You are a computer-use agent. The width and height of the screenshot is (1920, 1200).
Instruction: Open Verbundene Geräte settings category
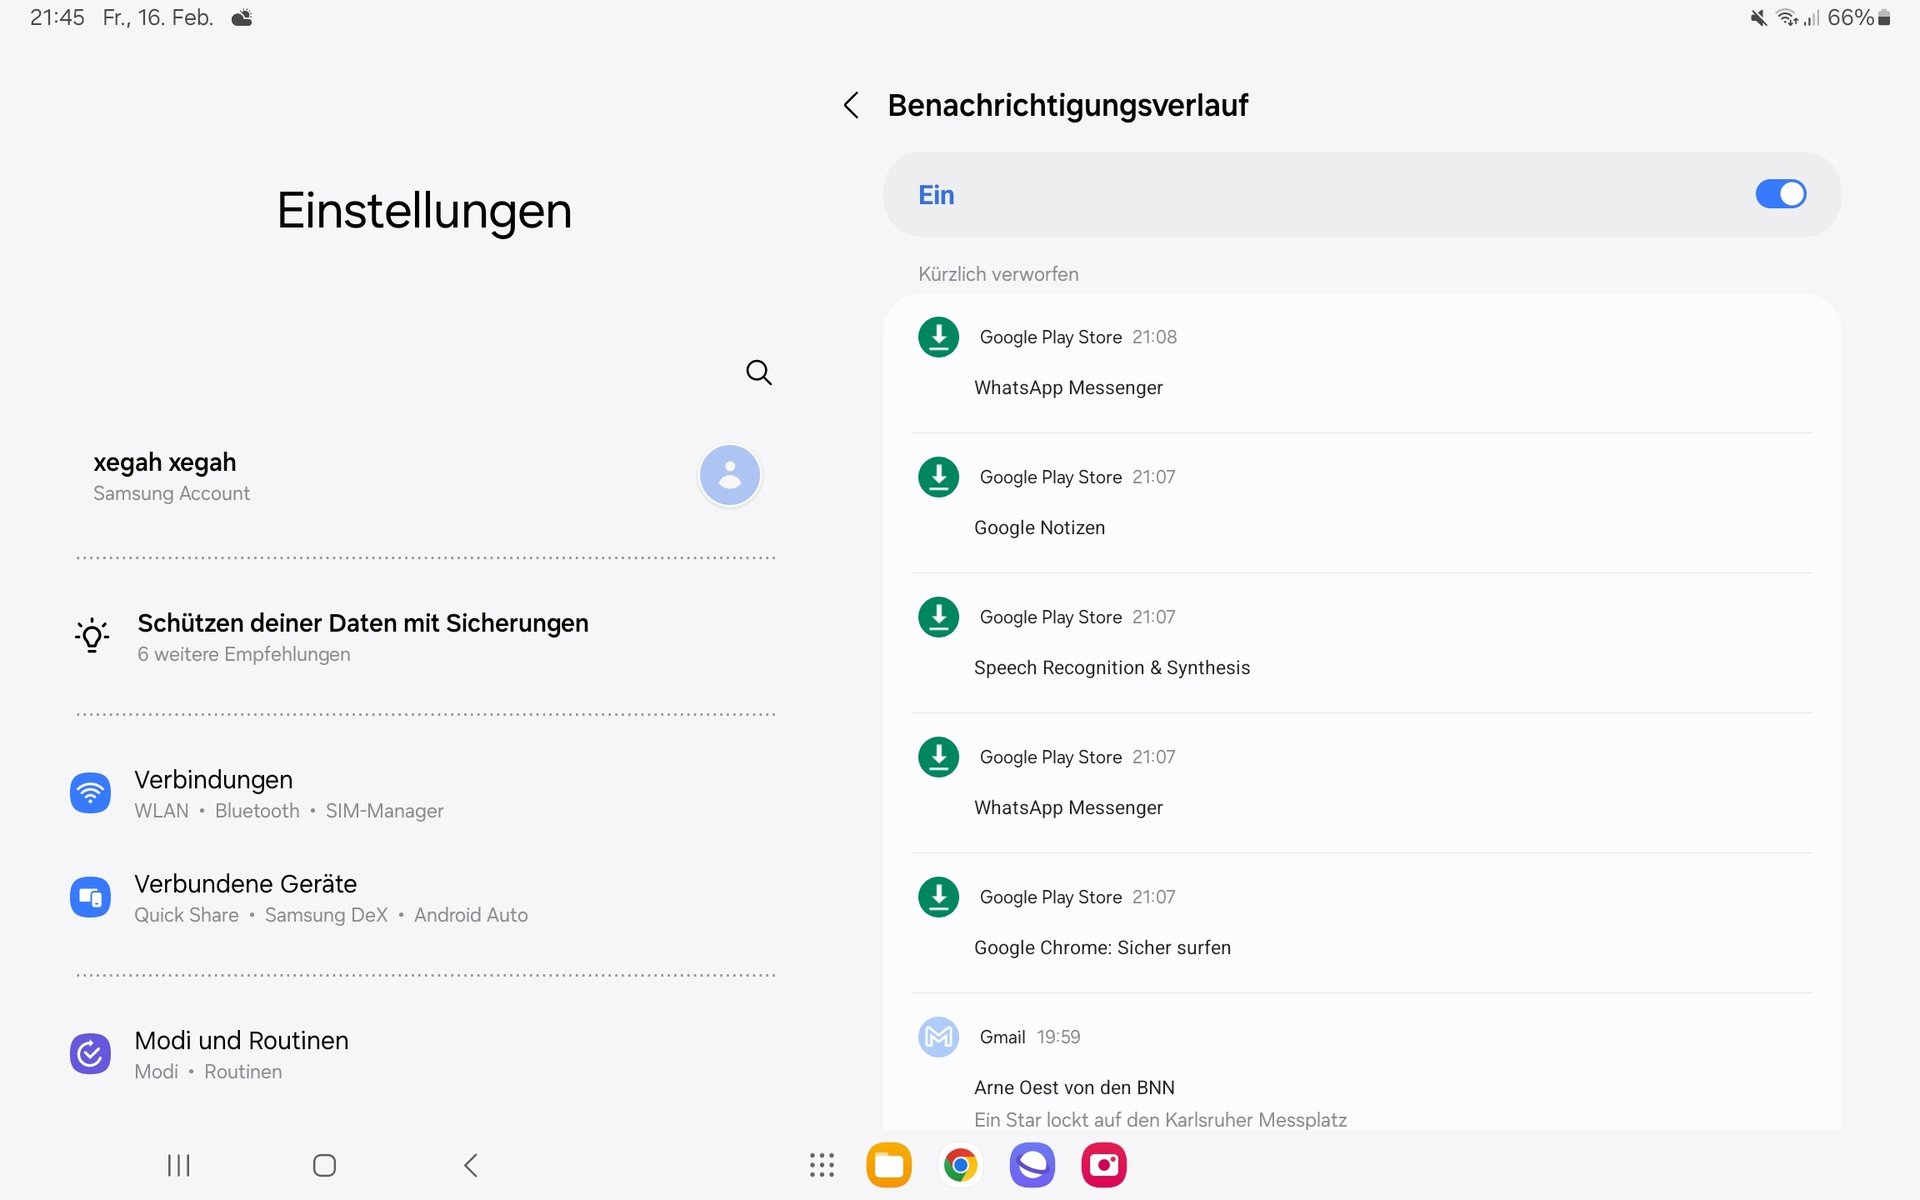pos(426,898)
